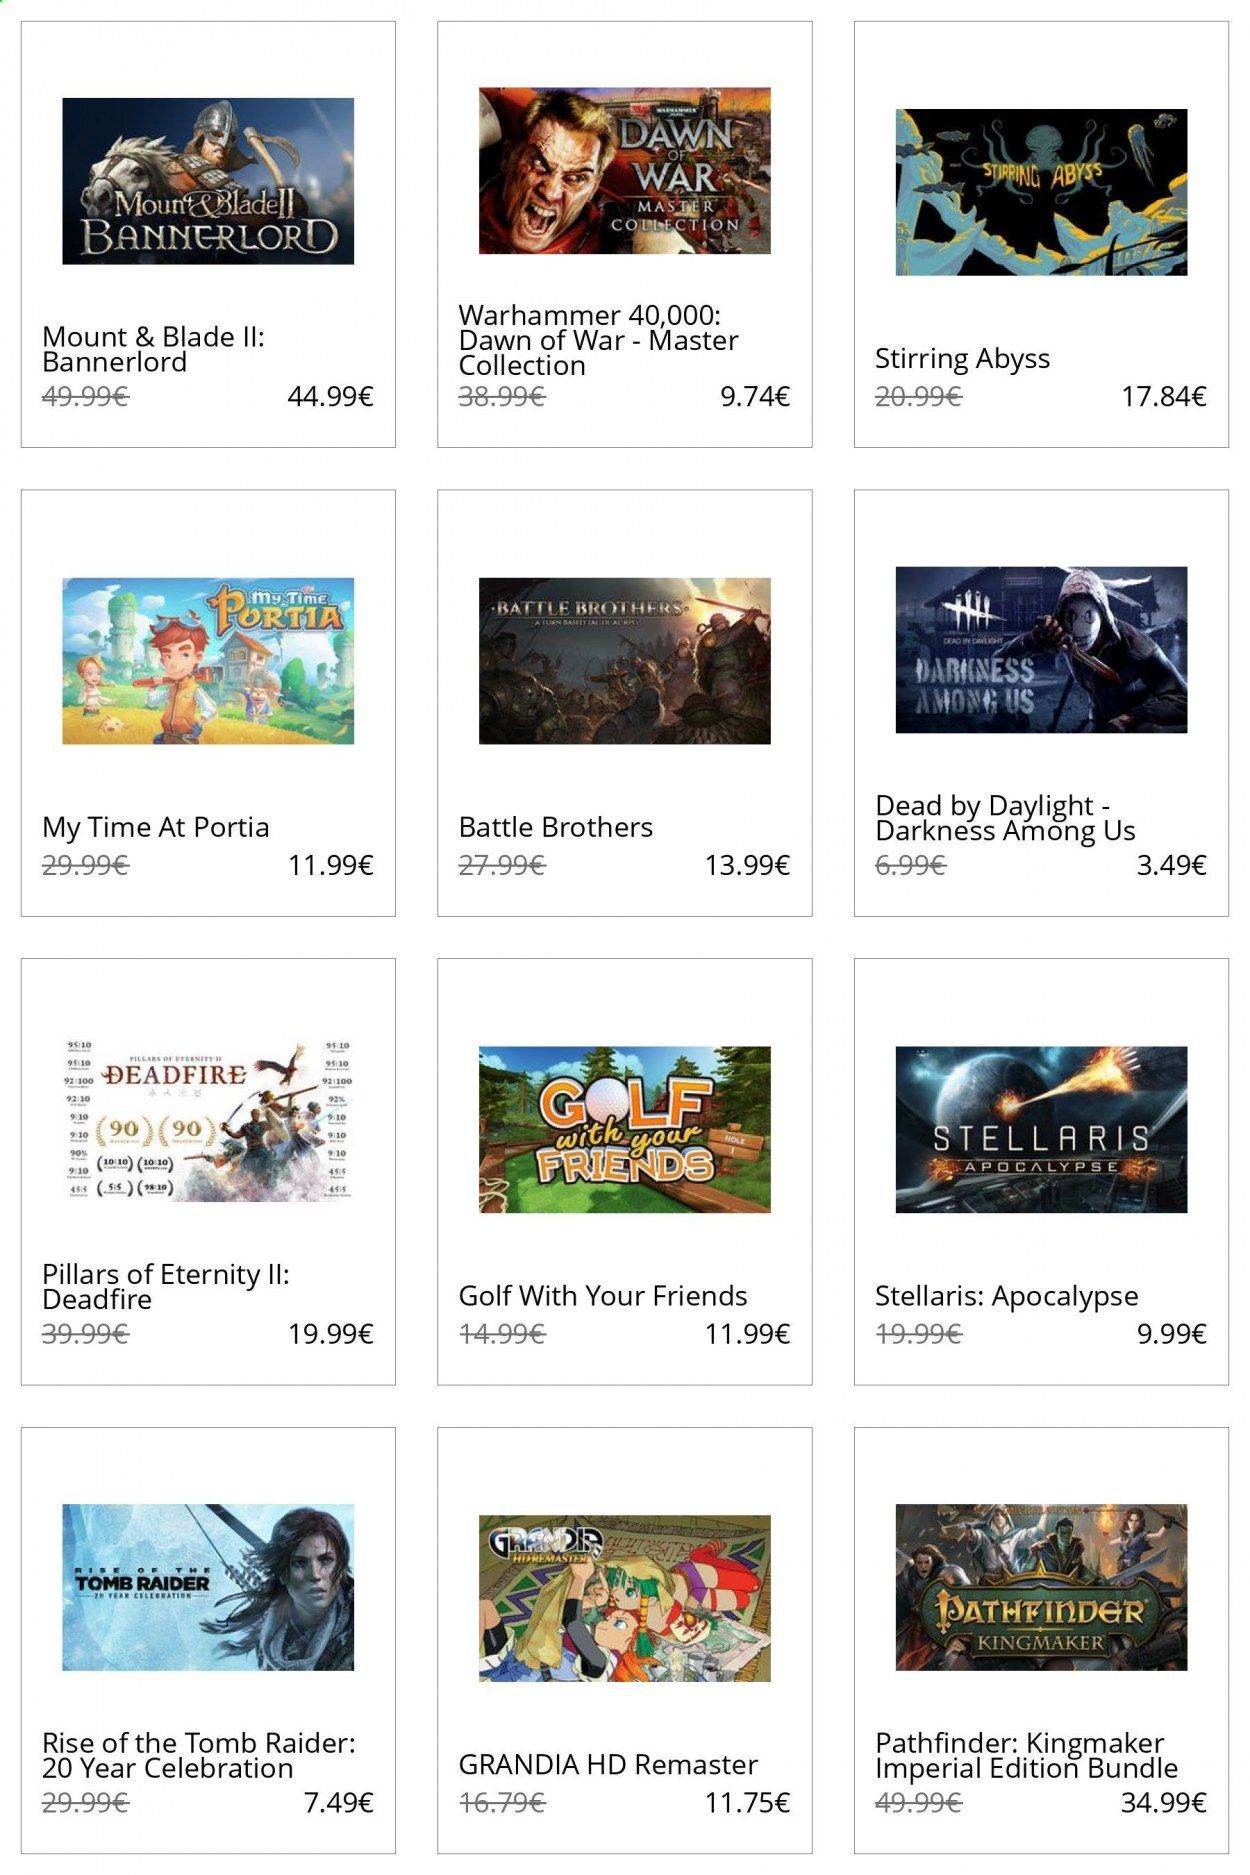The width and height of the screenshot is (1250, 1875).
Task: Click the Golf With Your Friends title
Action: click(x=602, y=1296)
